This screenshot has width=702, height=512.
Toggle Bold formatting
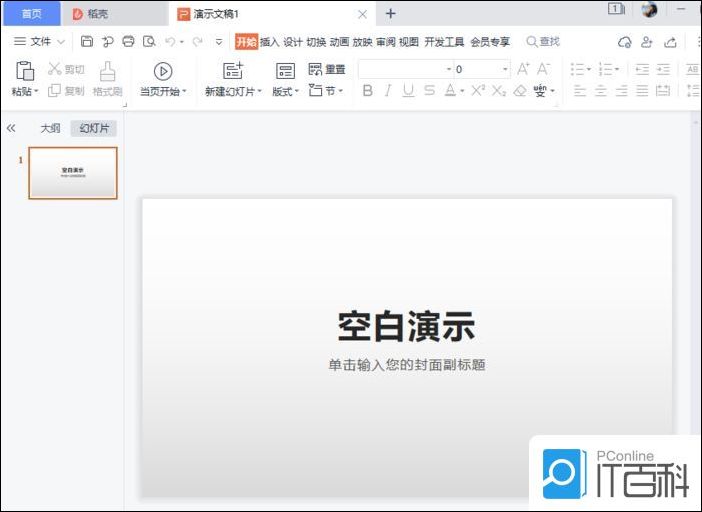[x=368, y=91]
